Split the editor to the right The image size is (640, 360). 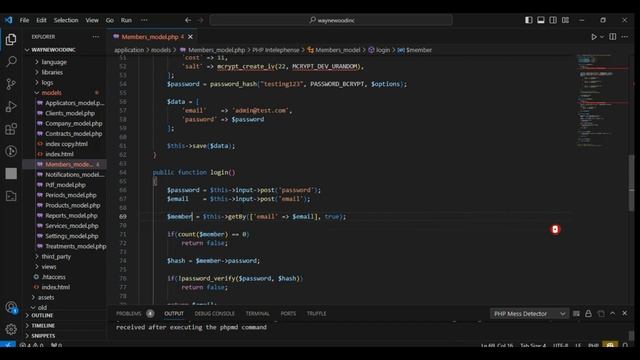point(613,37)
